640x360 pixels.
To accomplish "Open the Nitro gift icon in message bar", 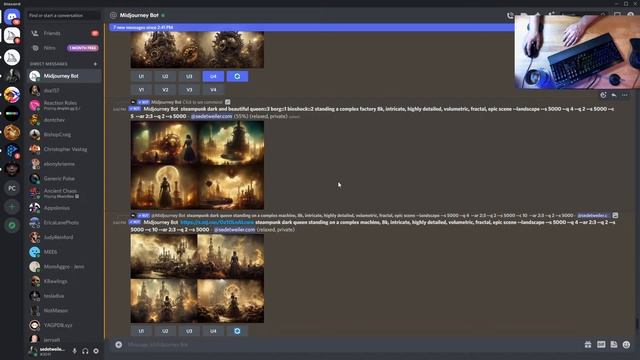I will (588, 344).
